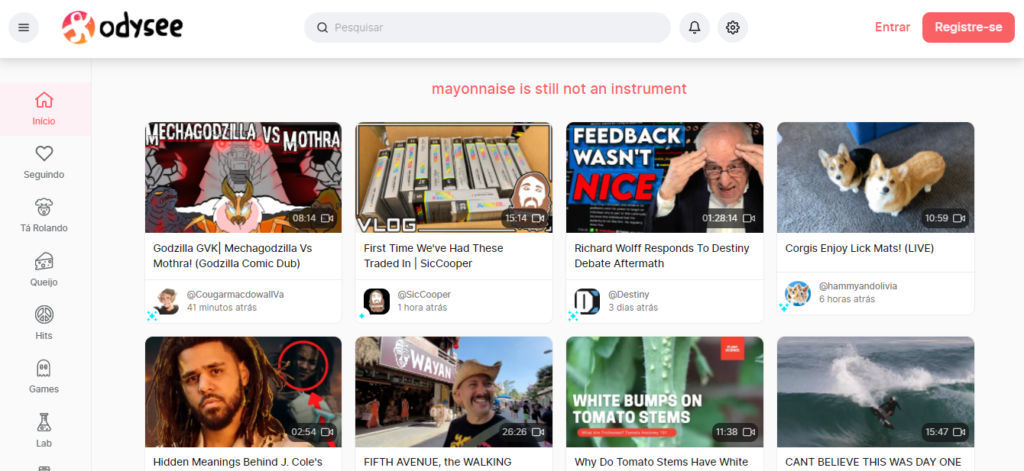Click the 15:14 duration badge on the SicCooper video
Screen dimensions: 1024x471
coord(524,218)
